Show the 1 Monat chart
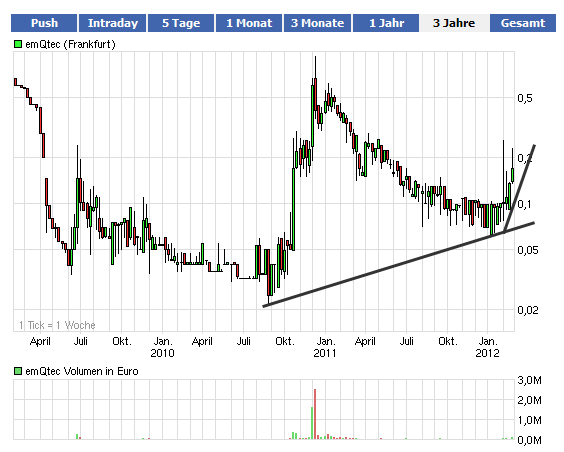 (x=249, y=23)
